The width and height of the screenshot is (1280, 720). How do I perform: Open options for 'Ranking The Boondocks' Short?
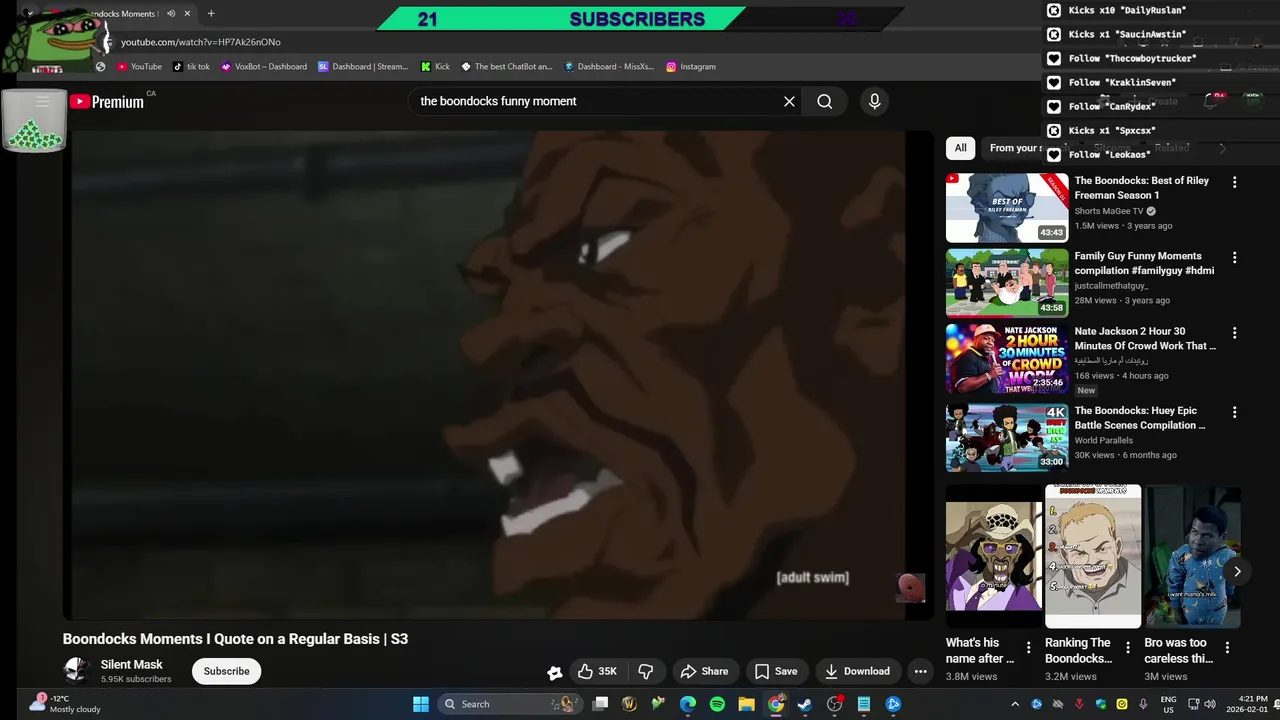[x=1128, y=648]
